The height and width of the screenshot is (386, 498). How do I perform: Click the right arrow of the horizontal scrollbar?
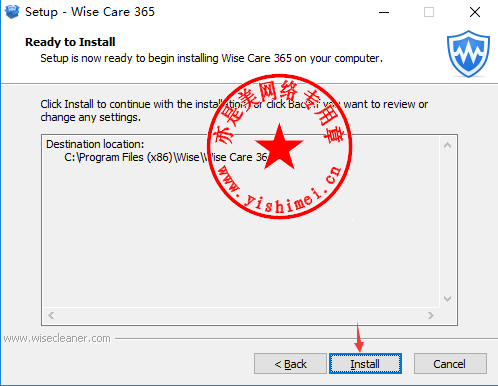[431, 315]
